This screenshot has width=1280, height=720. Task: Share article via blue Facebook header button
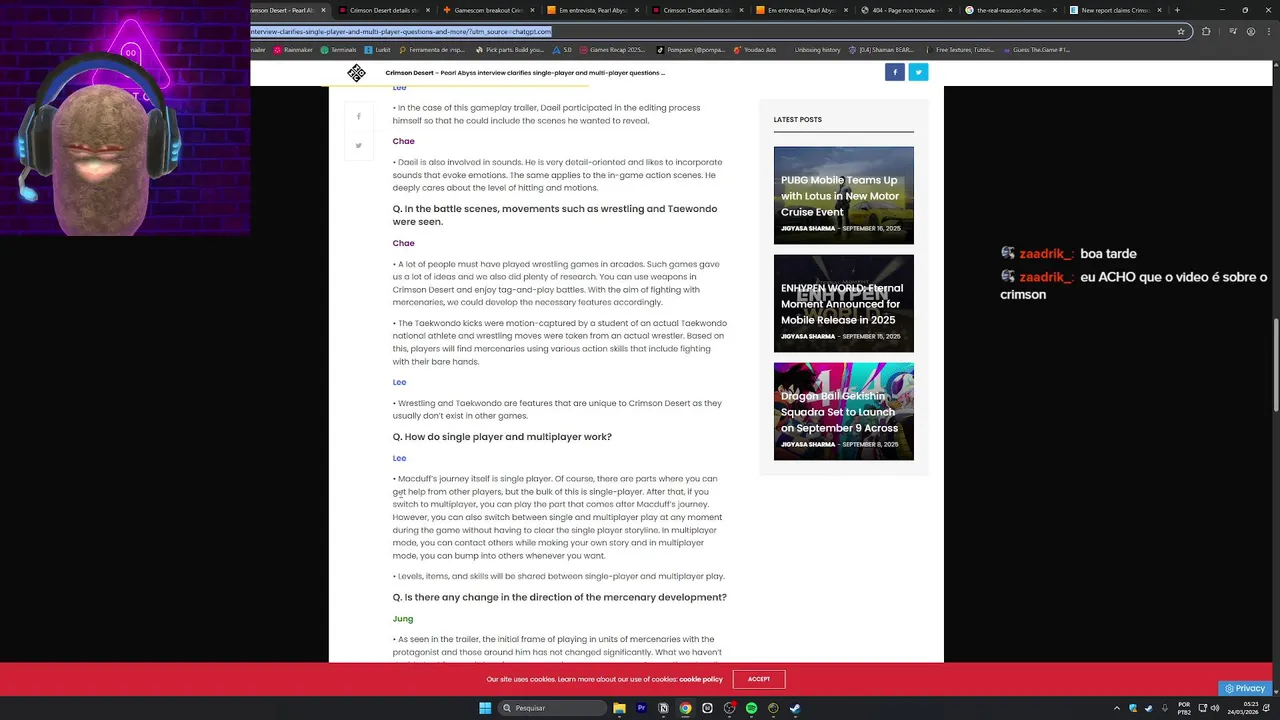(x=895, y=72)
